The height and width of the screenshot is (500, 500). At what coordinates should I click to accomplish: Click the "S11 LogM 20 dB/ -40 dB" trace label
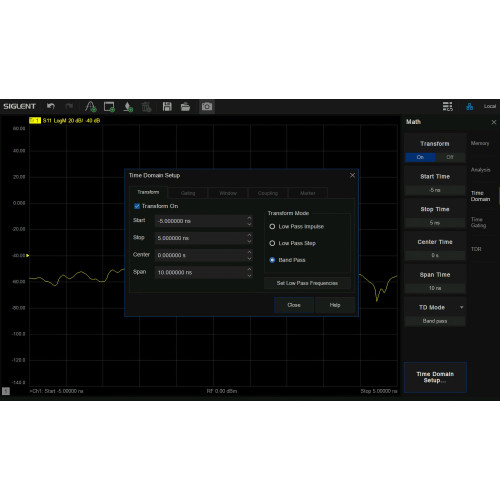point(71,120)
